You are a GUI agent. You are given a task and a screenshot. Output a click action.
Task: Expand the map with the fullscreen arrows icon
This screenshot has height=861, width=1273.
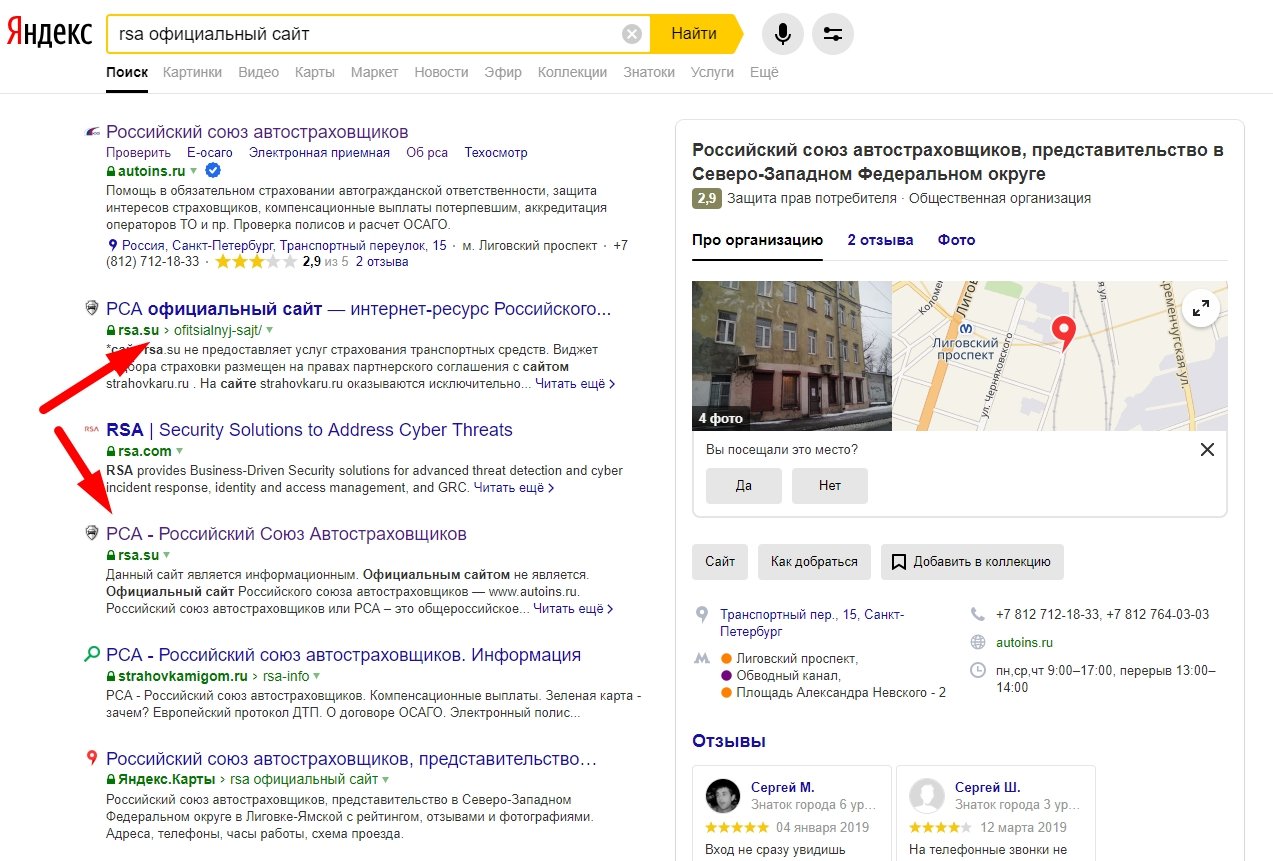(1201, 308)
